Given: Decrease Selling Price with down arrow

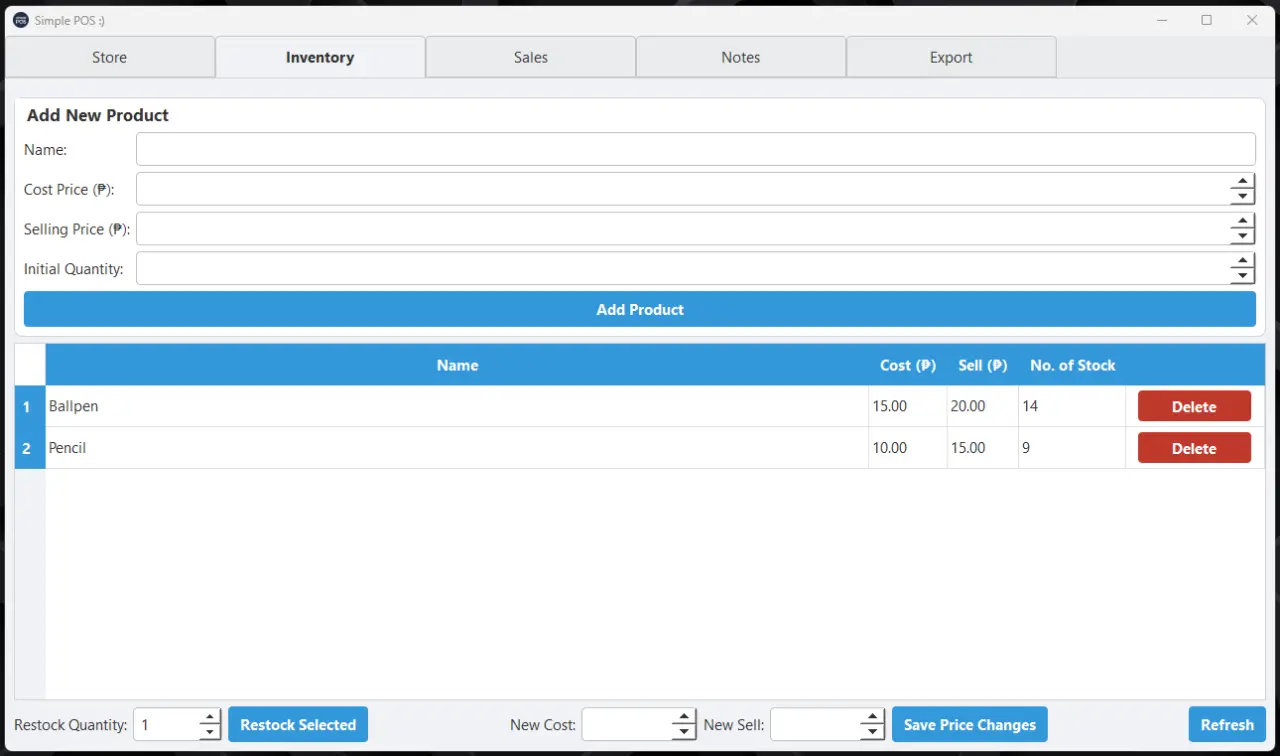Looking at the screenshot, I should (1242, 237).
